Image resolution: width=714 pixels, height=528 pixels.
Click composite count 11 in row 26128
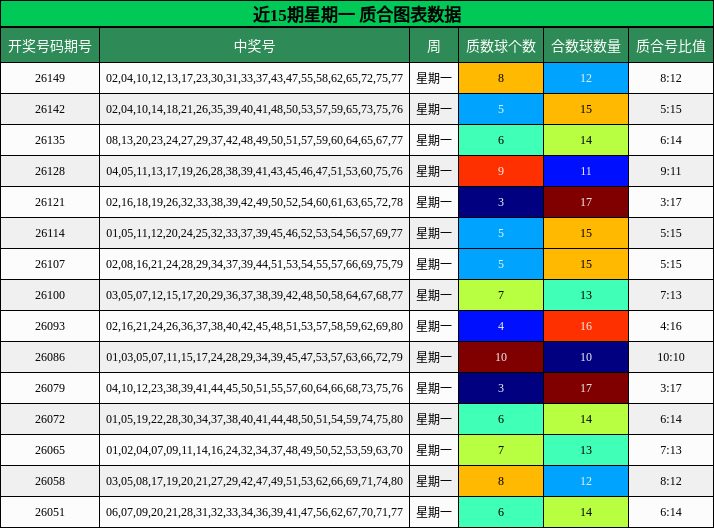pyautogui.click(x=586, y=171)
